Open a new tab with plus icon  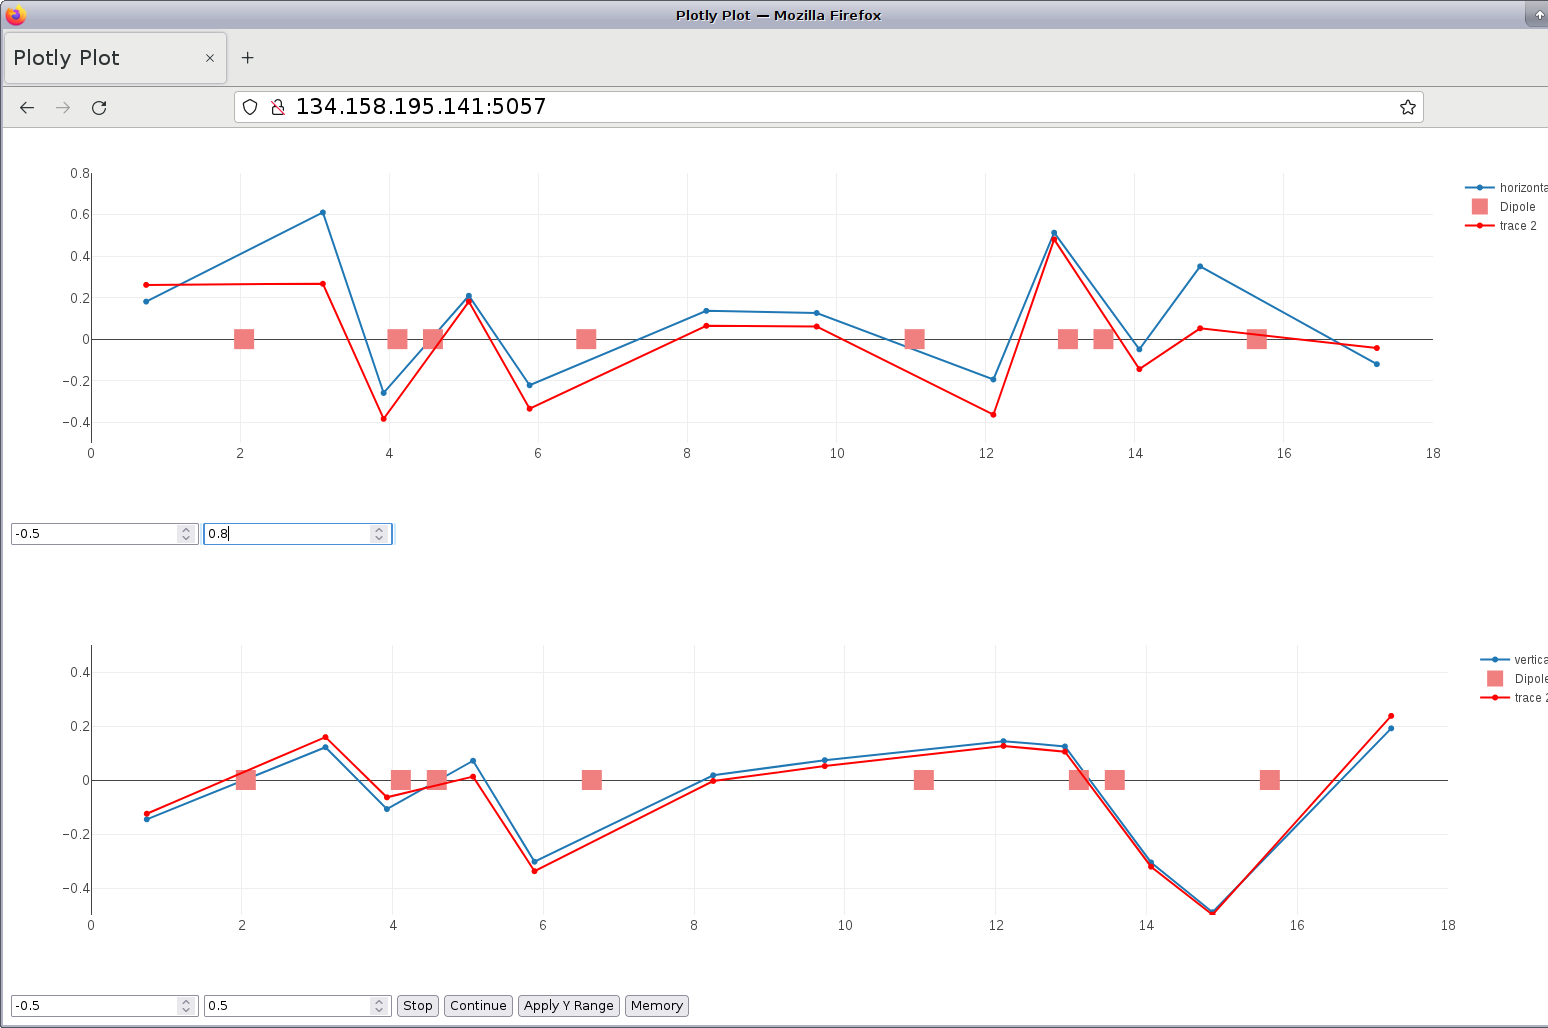248,58
